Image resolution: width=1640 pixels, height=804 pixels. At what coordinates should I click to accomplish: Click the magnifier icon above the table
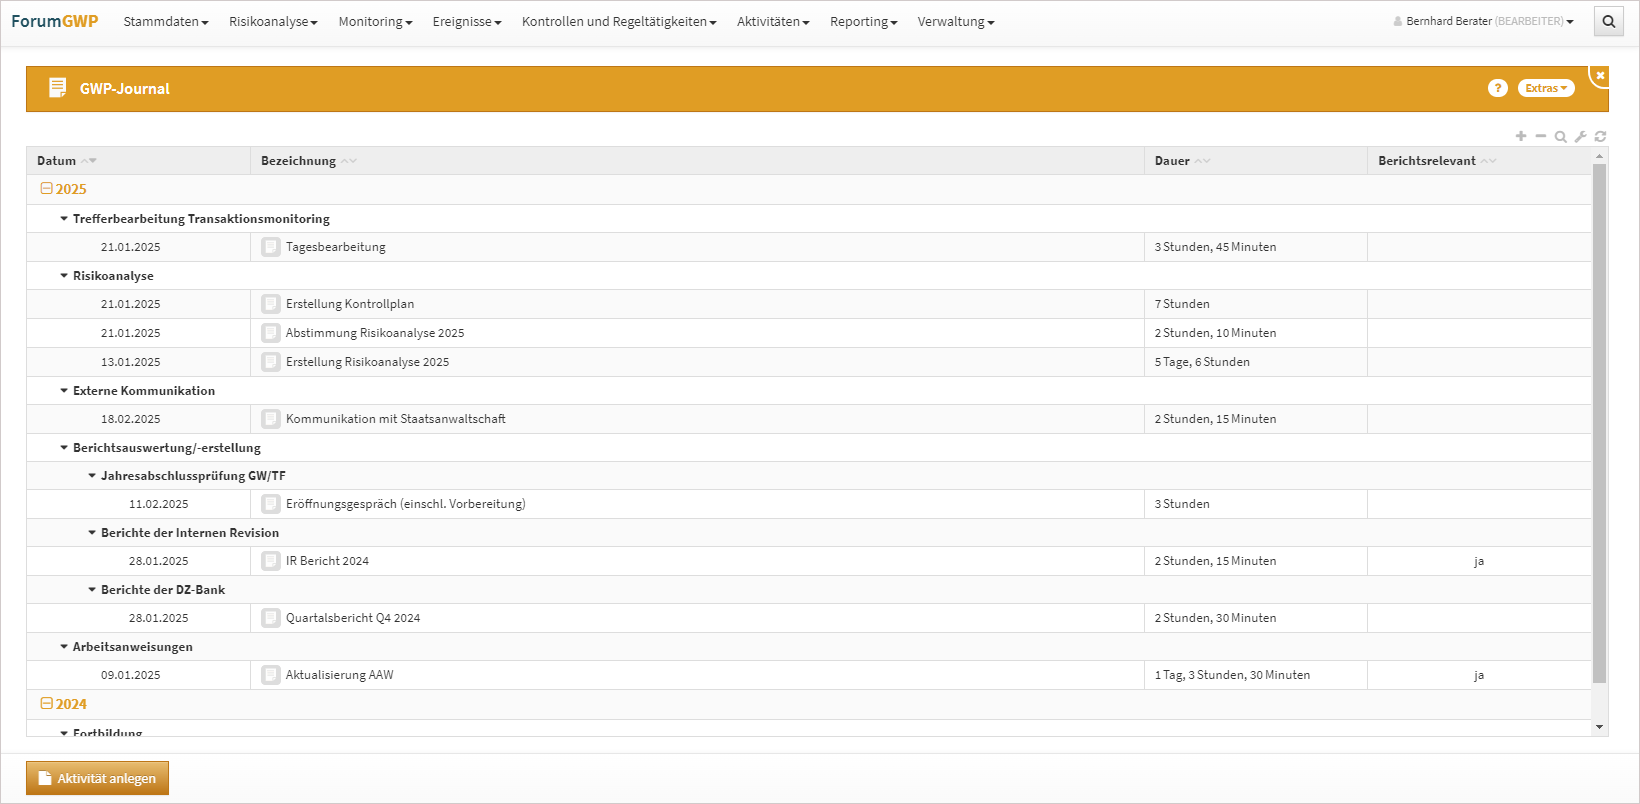1560,136
